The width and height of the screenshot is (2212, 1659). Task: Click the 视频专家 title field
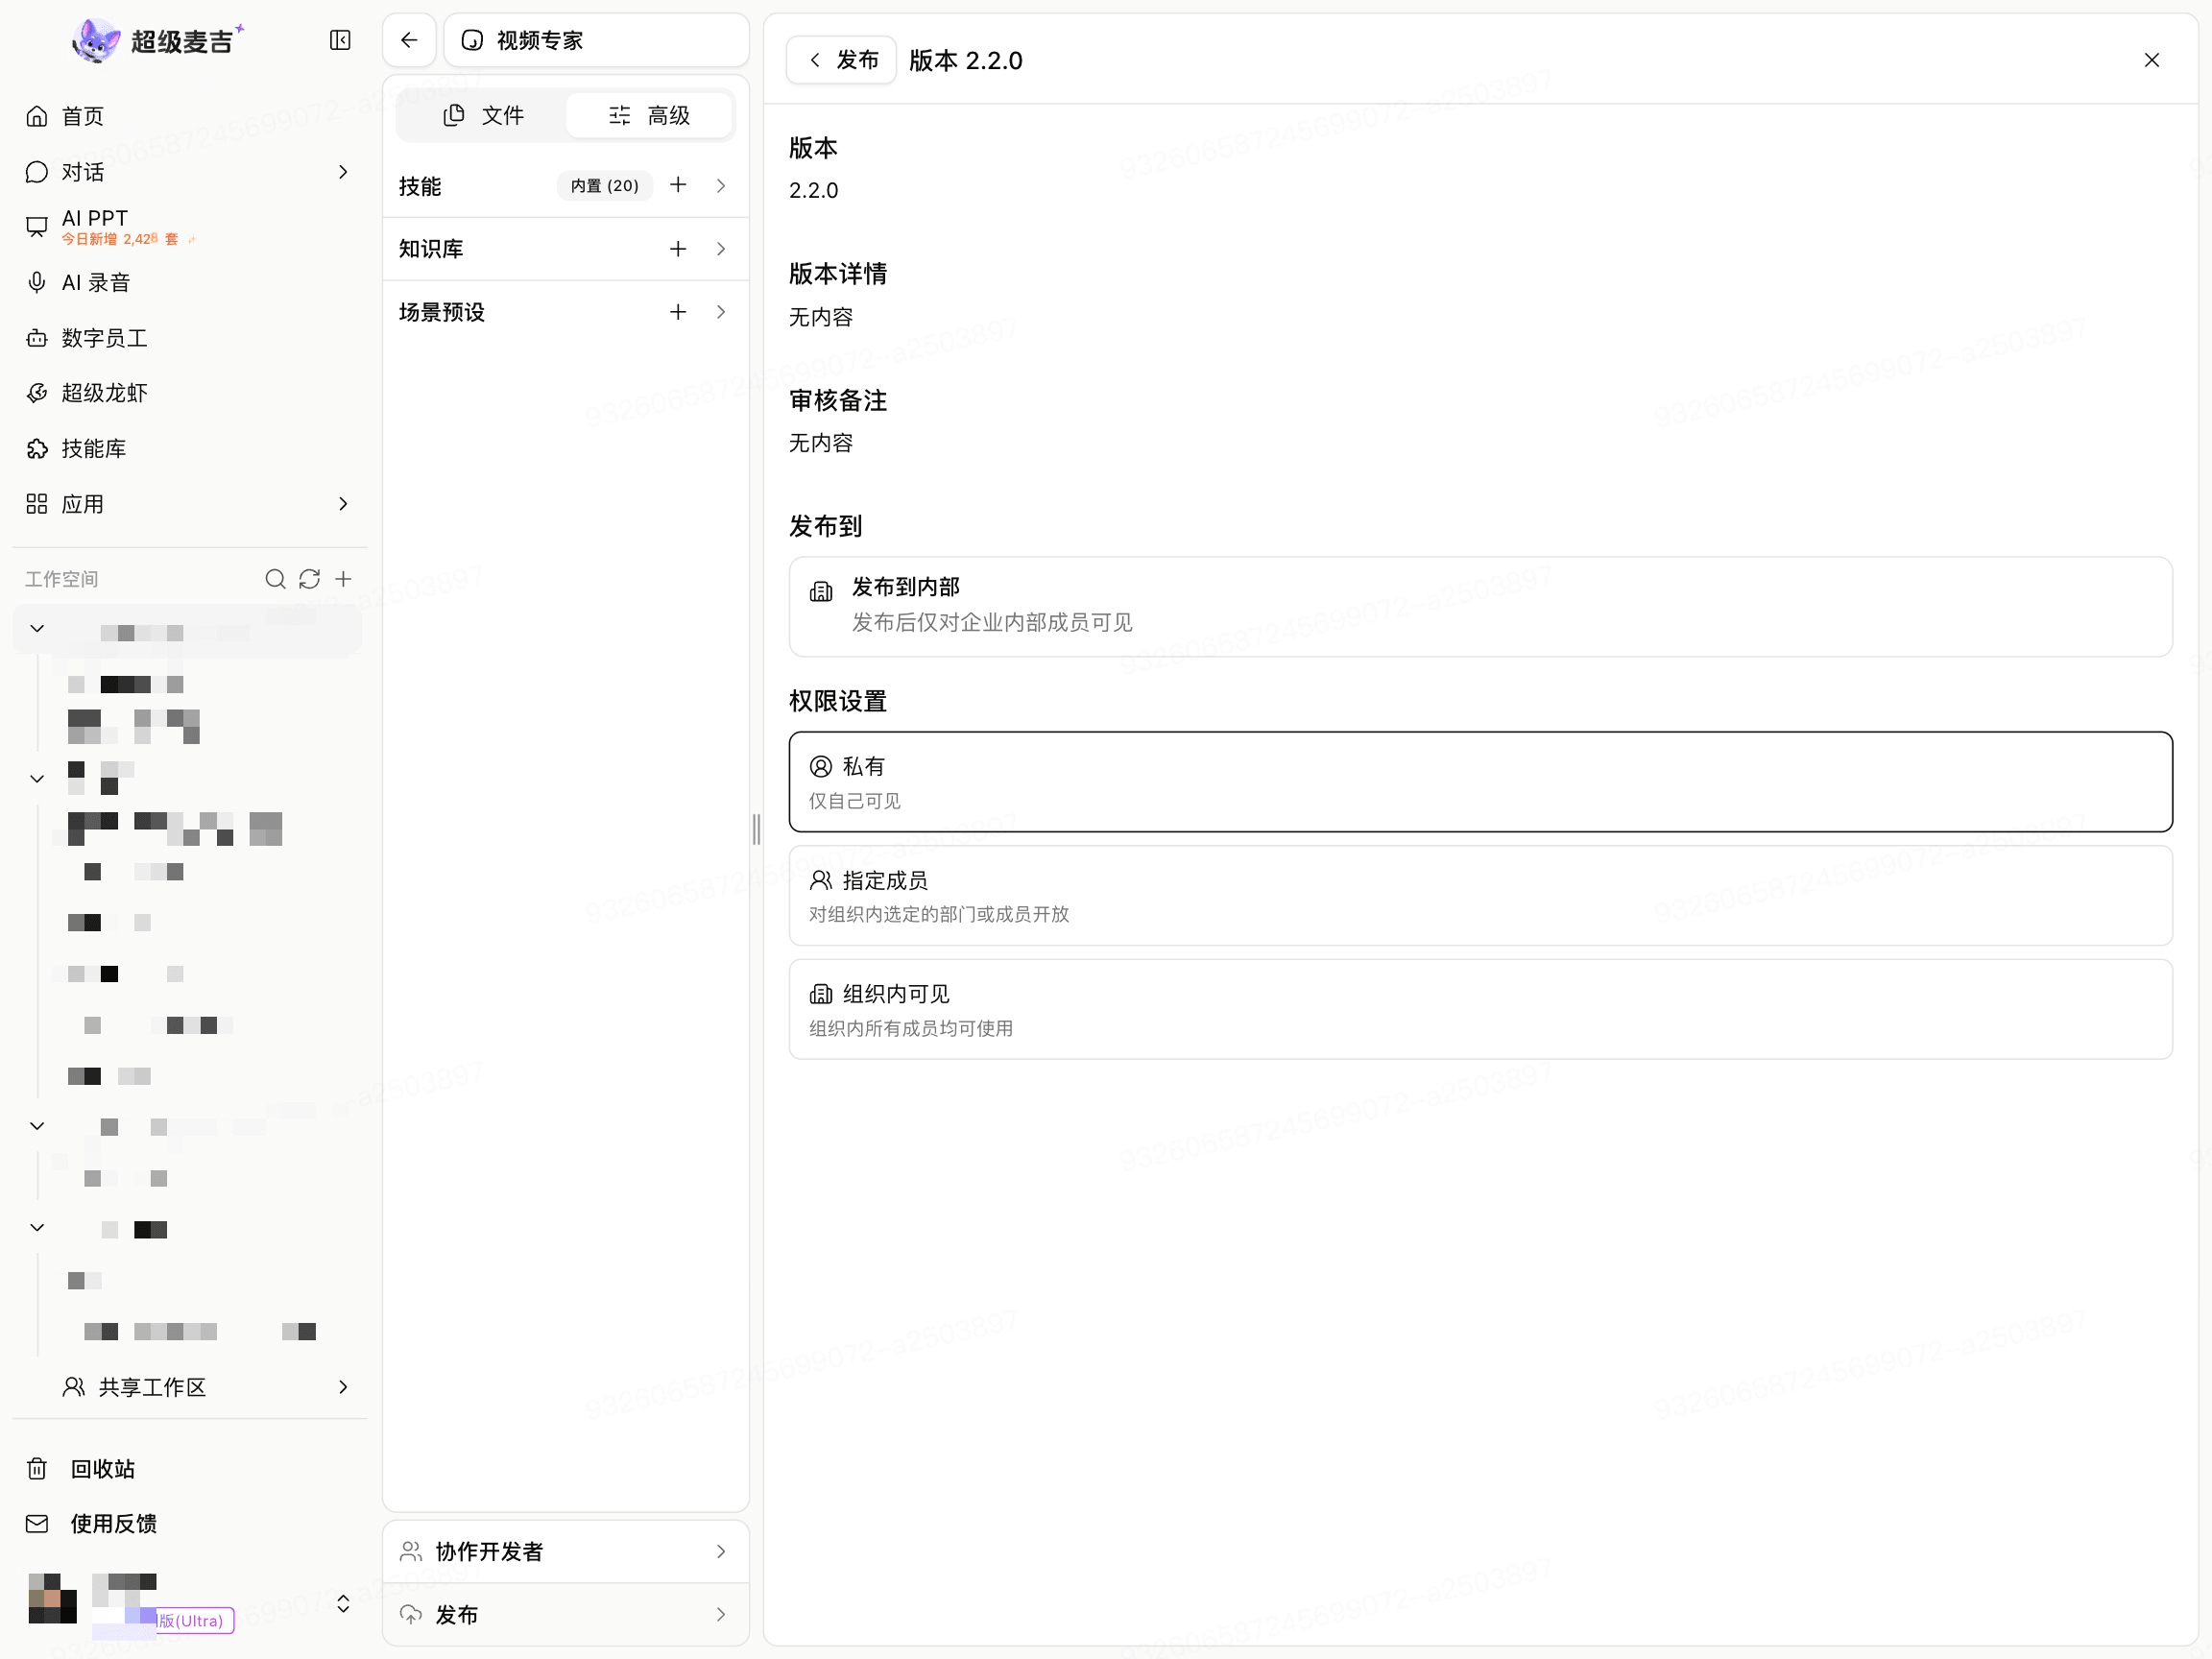pos(596,40)
